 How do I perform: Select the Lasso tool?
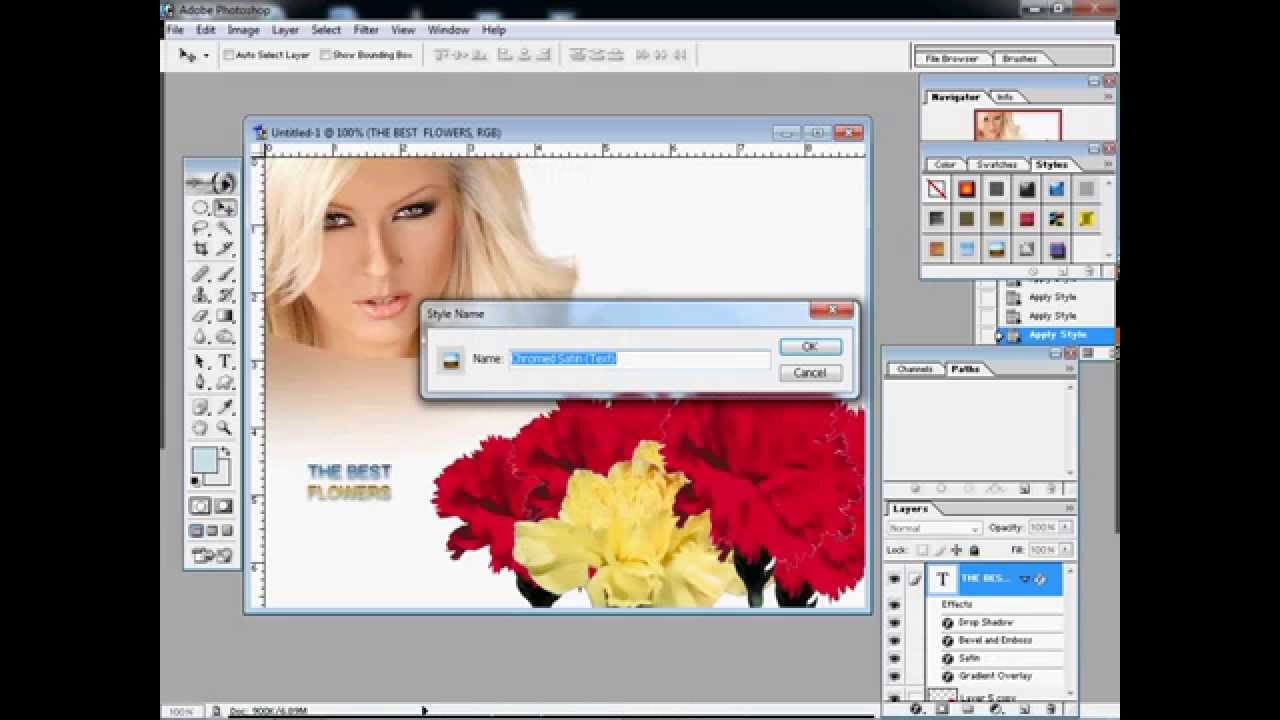click(200, 229)
